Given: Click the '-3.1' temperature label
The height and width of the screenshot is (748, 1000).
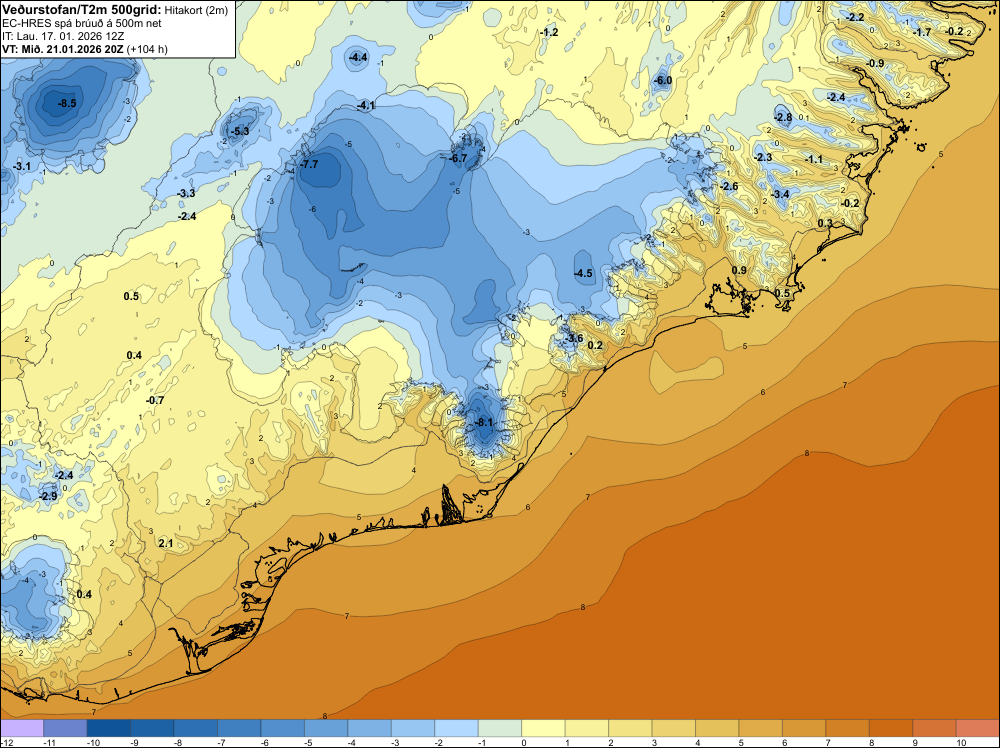Looking at the screenshot, I should (x=22, y=166).
